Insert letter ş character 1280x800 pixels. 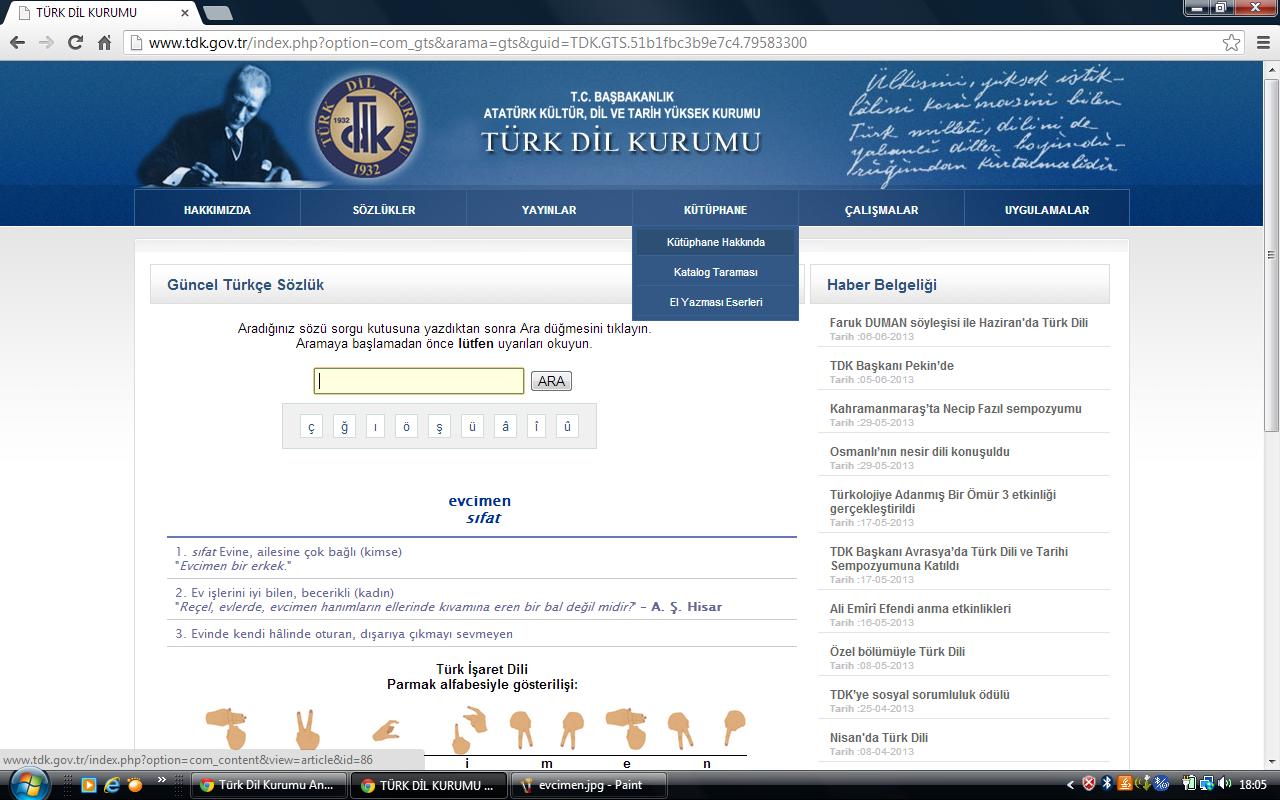point(438,427)
